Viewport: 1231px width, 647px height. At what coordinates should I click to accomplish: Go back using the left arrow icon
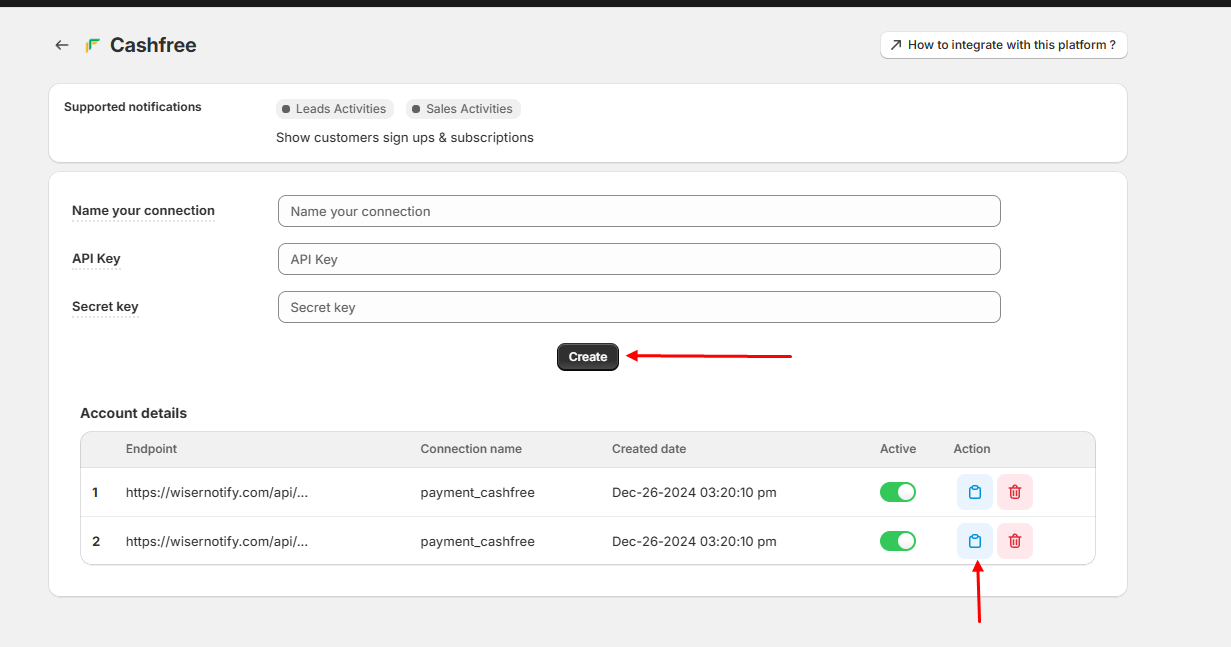pyautogui.click(x=62, y=45)
